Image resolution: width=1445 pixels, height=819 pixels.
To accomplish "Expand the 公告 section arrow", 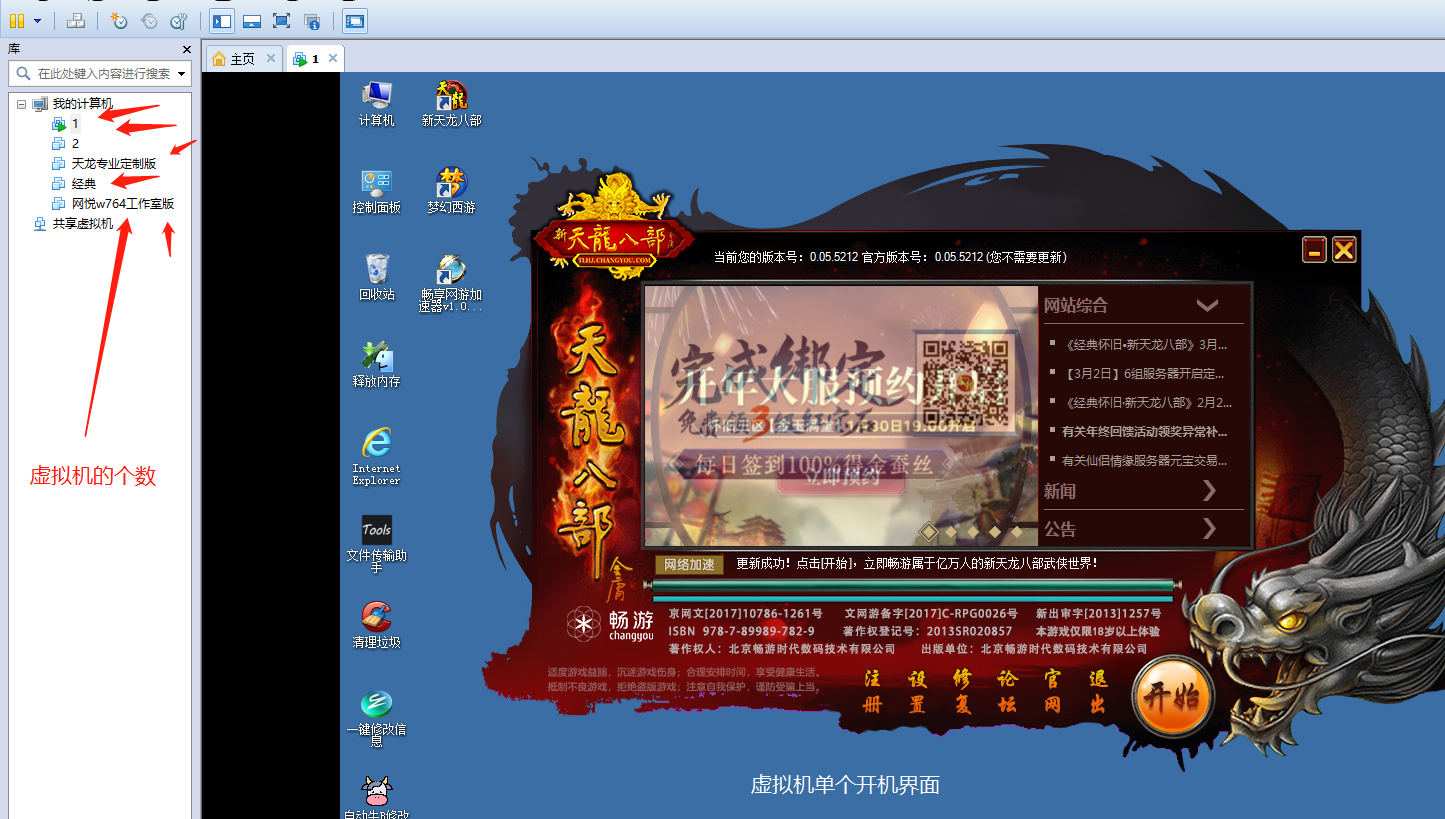I will [x=1209, y=528].
